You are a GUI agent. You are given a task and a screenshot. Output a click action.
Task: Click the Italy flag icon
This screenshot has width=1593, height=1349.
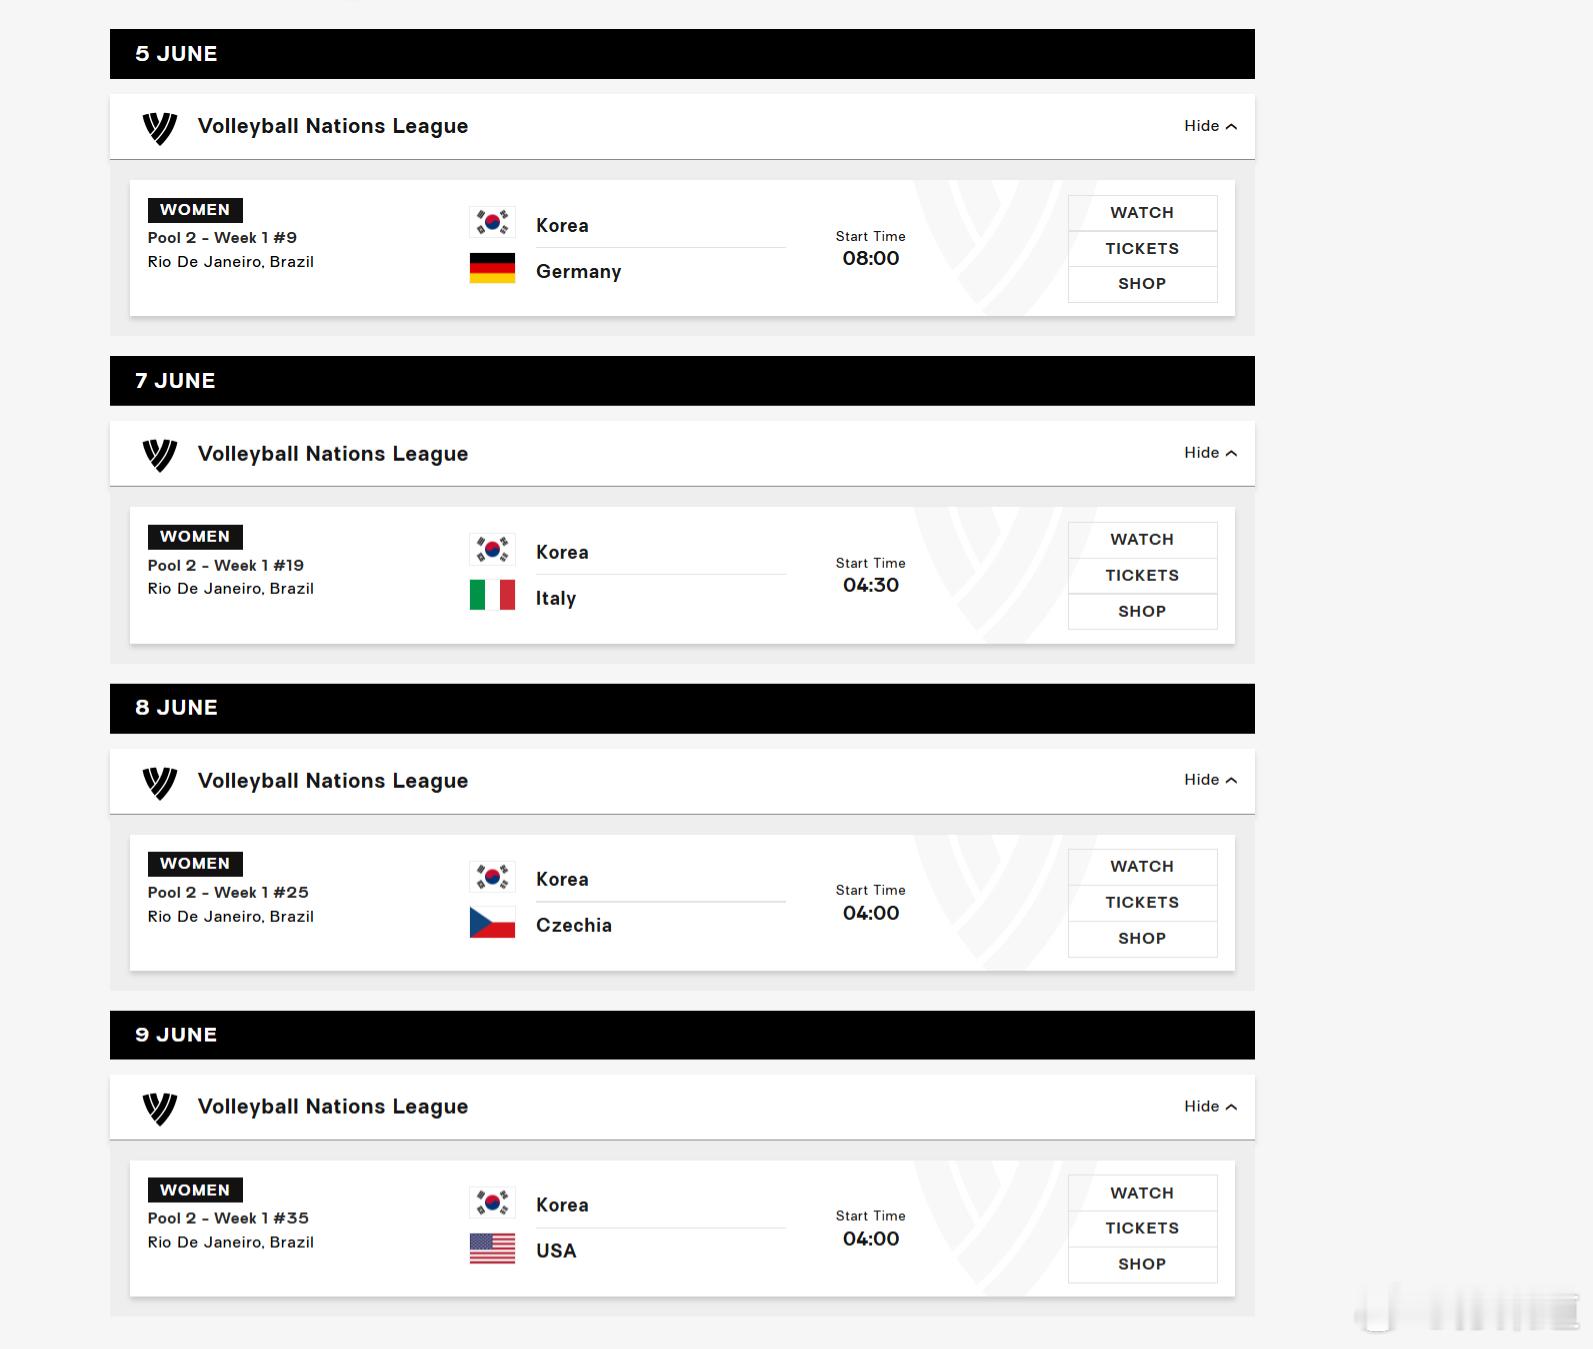[x=492, y=595]
